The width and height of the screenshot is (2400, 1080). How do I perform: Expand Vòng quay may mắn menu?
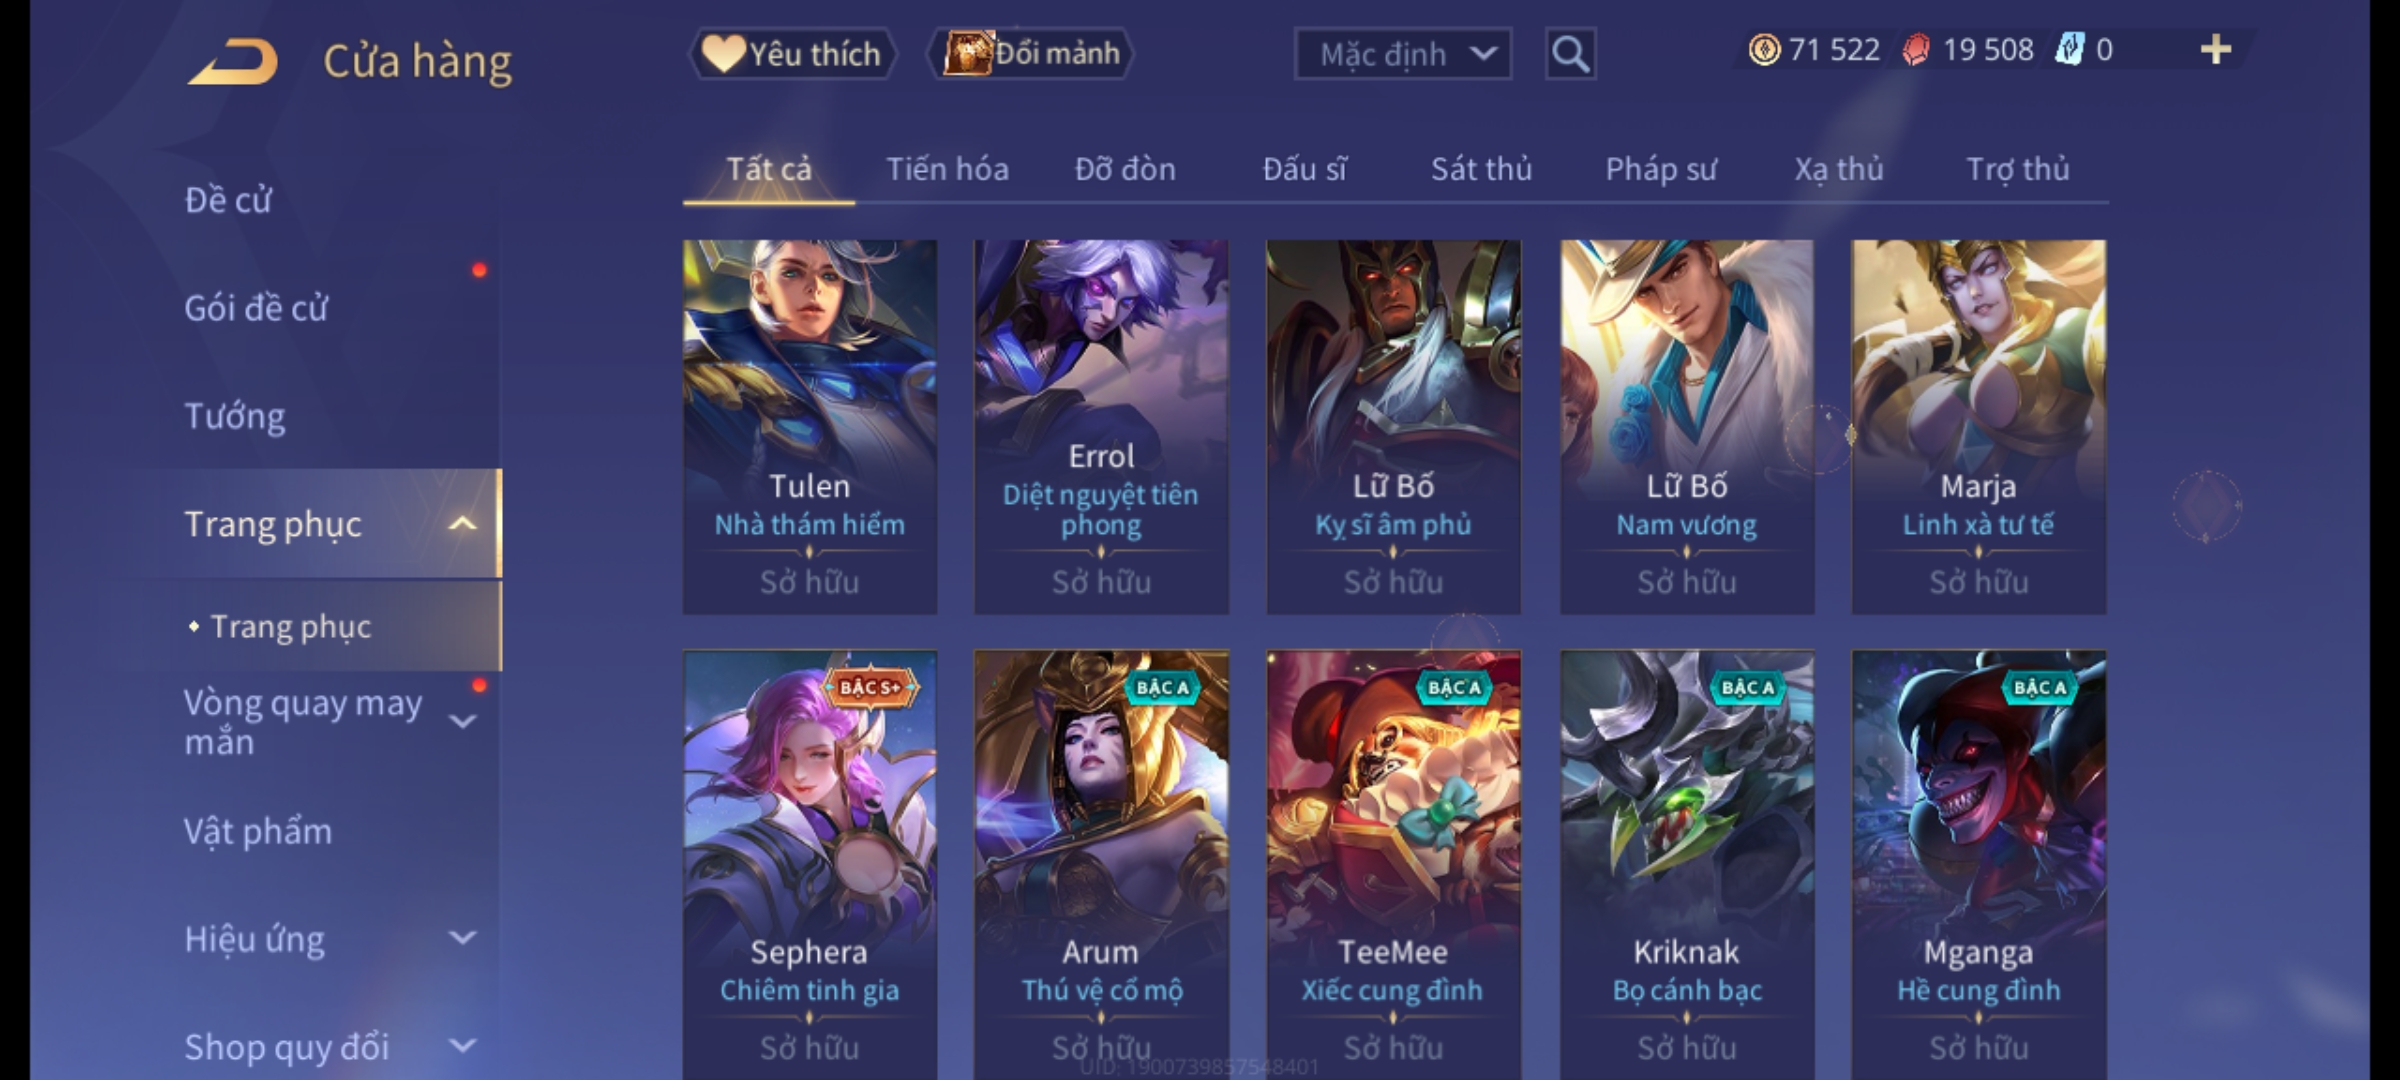[462, 722]
